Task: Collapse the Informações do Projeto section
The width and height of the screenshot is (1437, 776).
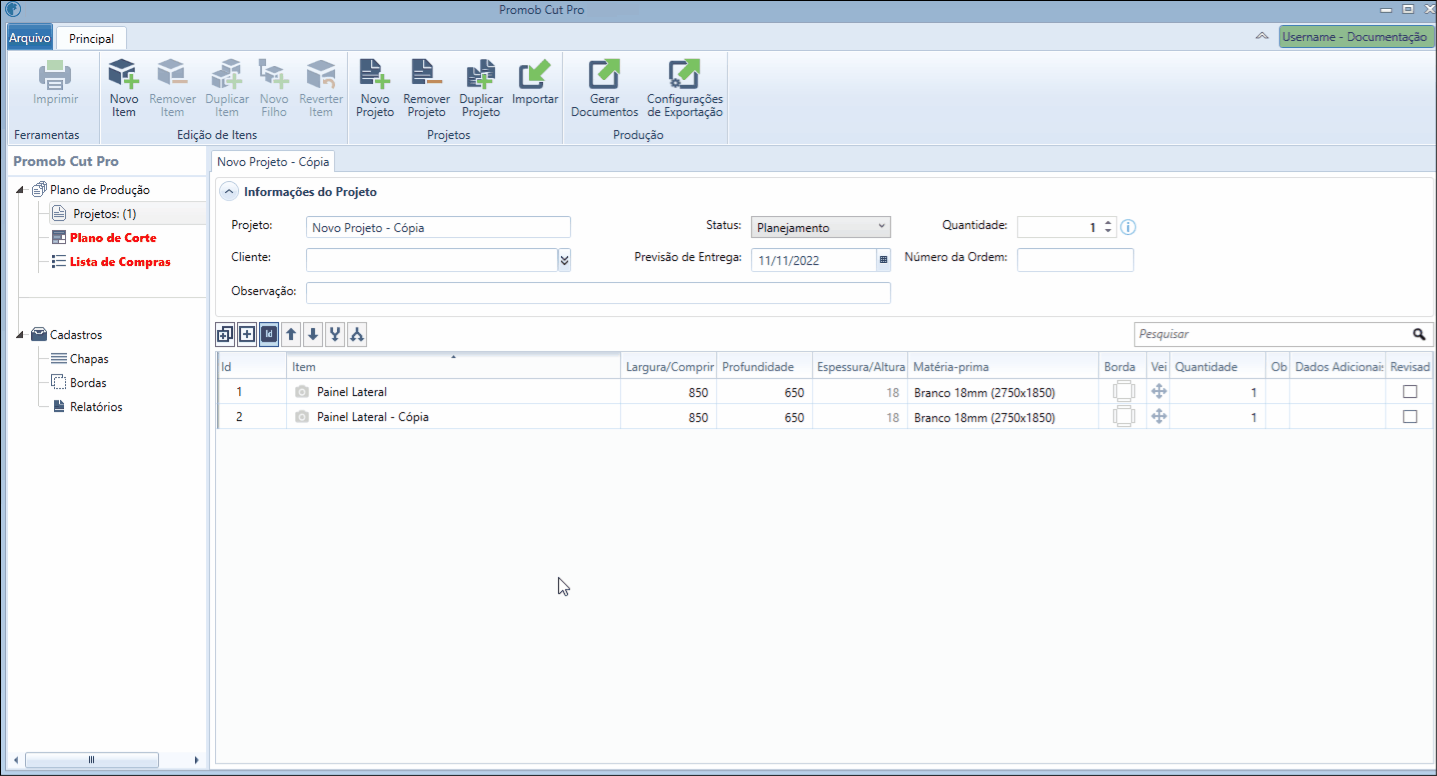Action: pyautogui.click(x=229, y=192)
